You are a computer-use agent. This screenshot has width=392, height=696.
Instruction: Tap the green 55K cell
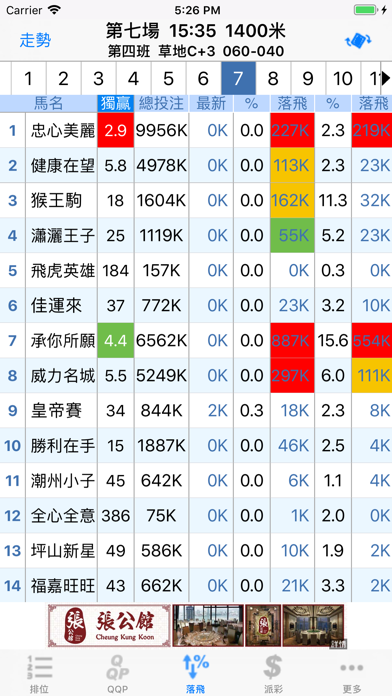[x=292, y=235]
